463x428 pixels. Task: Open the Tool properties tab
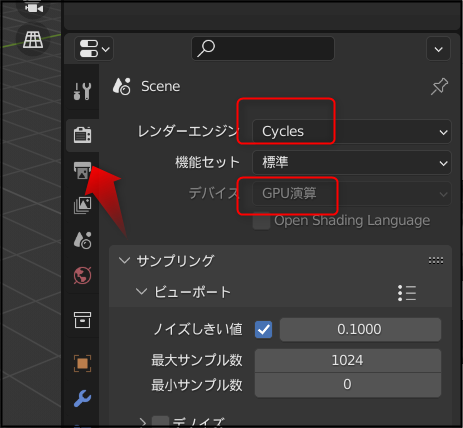(82, 91)
